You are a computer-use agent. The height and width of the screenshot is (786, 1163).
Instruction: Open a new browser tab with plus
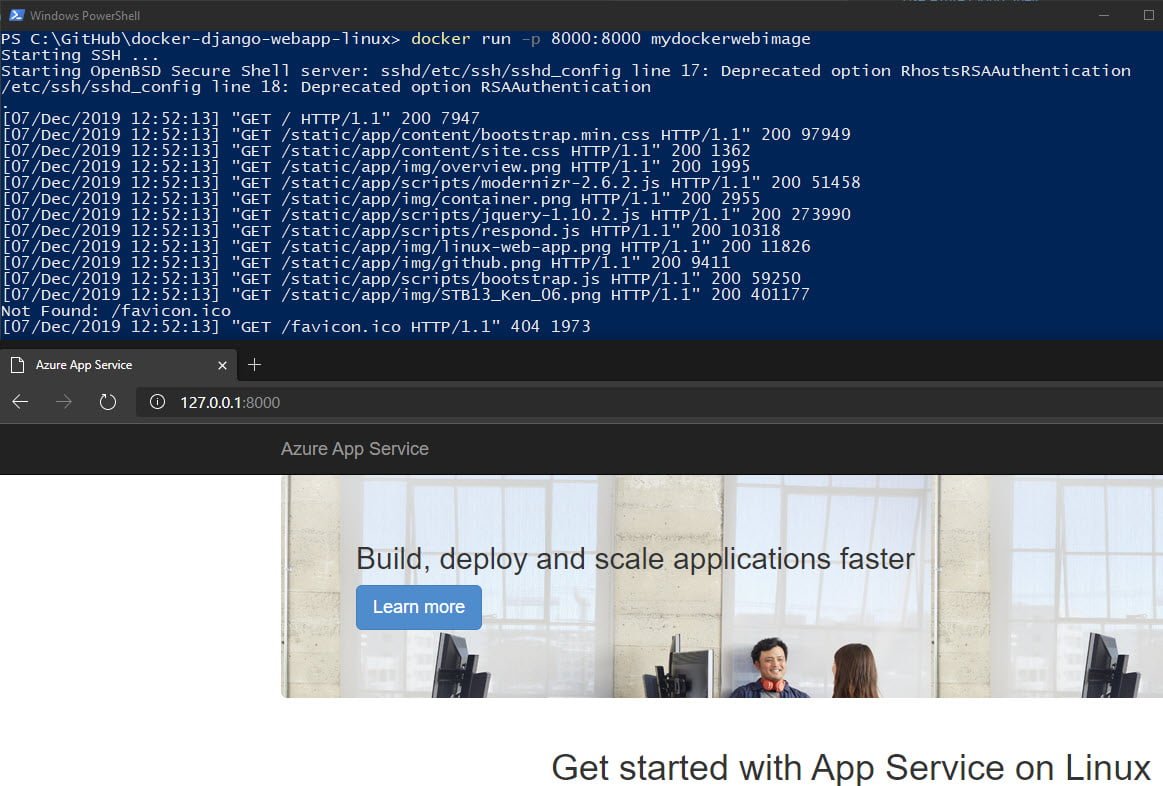254,365
